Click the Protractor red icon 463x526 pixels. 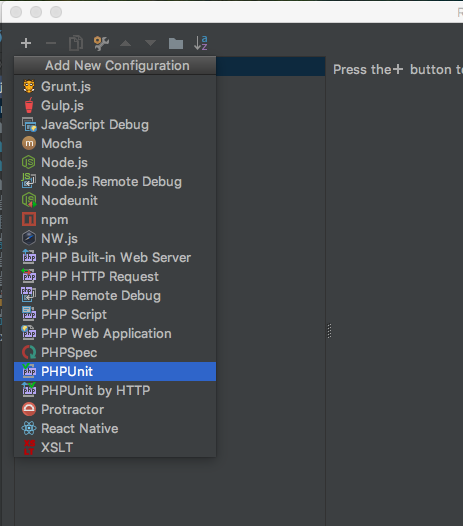(29, 409)
